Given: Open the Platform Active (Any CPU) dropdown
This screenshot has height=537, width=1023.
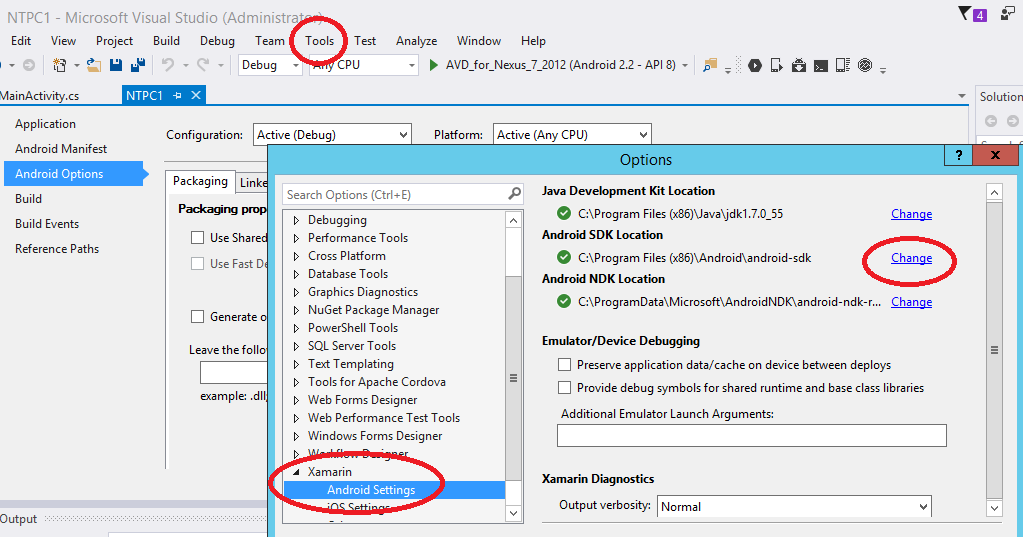Looking at the screenshot, I should click(x=572, y=135).
